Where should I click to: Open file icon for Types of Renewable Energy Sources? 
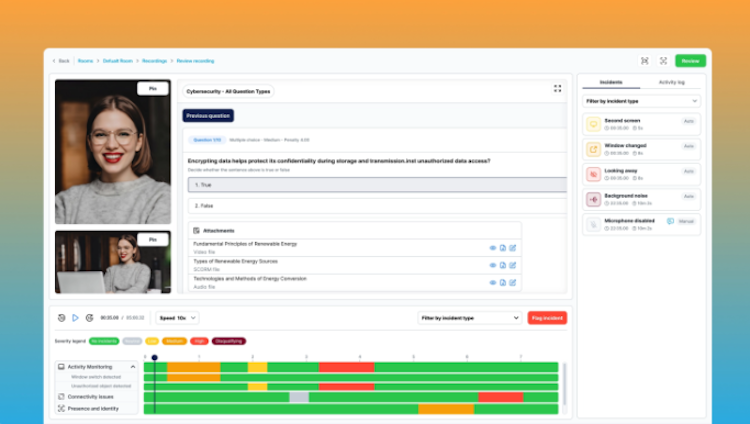coord(503,265)
